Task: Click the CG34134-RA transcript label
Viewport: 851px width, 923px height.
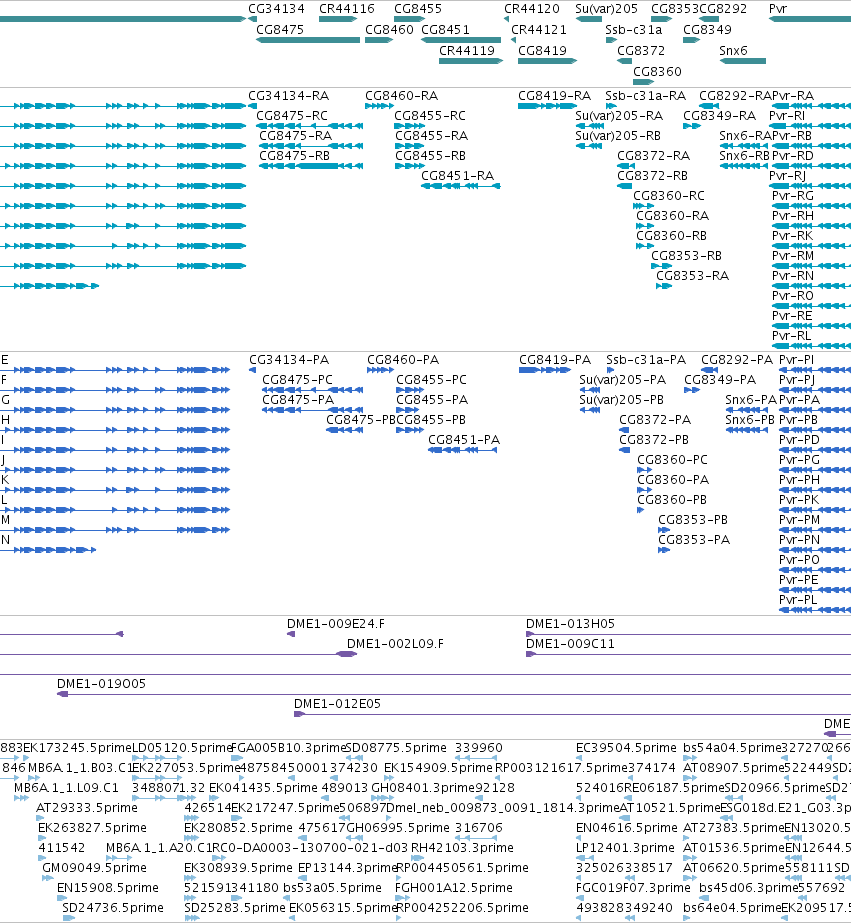Action: [288, 96]
